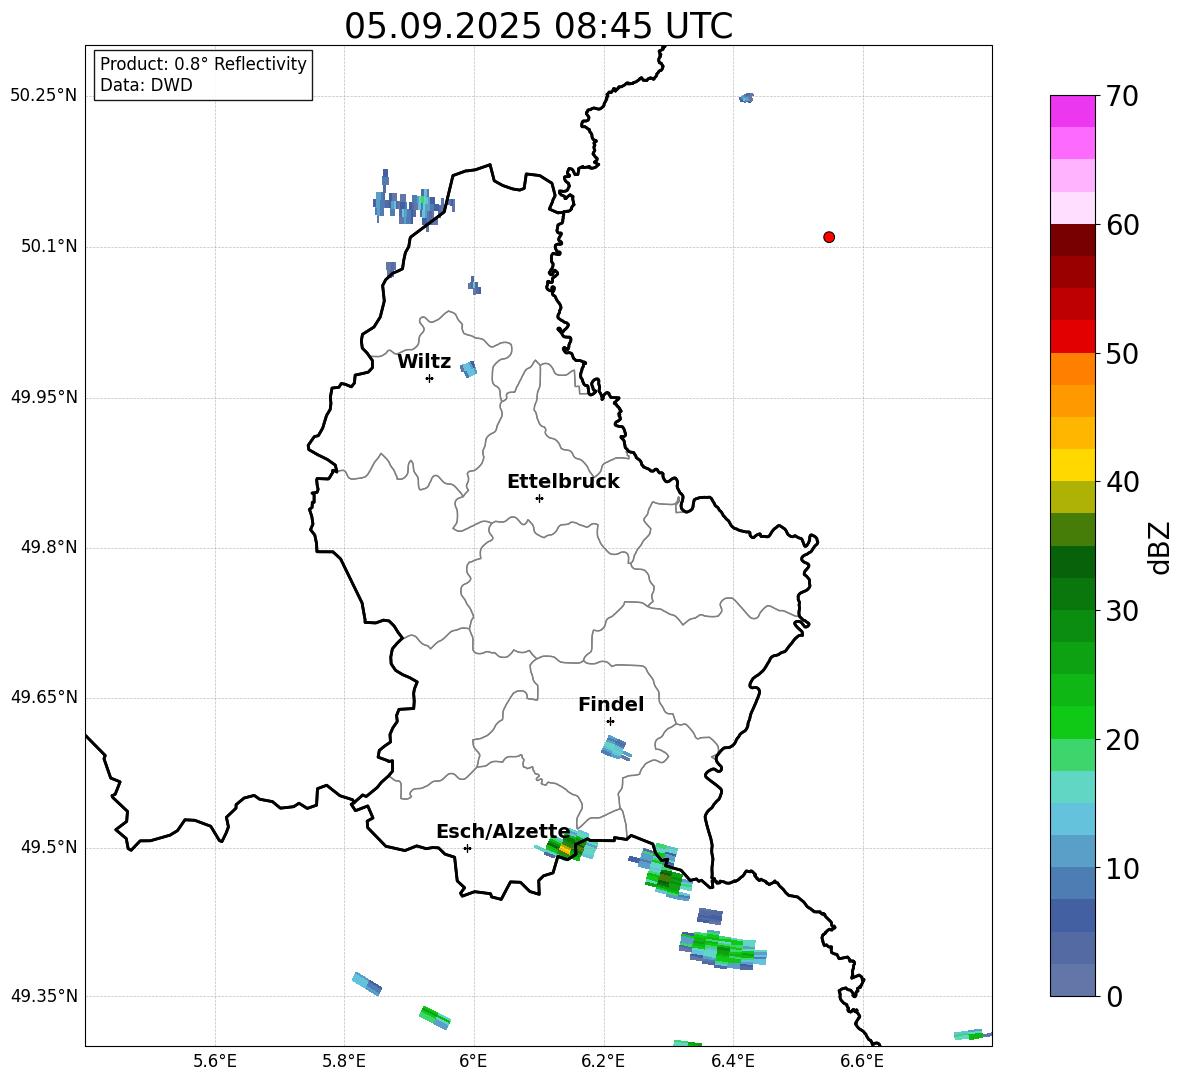
Task: Click the blue echo below Findel
Action: pos(616,749)
